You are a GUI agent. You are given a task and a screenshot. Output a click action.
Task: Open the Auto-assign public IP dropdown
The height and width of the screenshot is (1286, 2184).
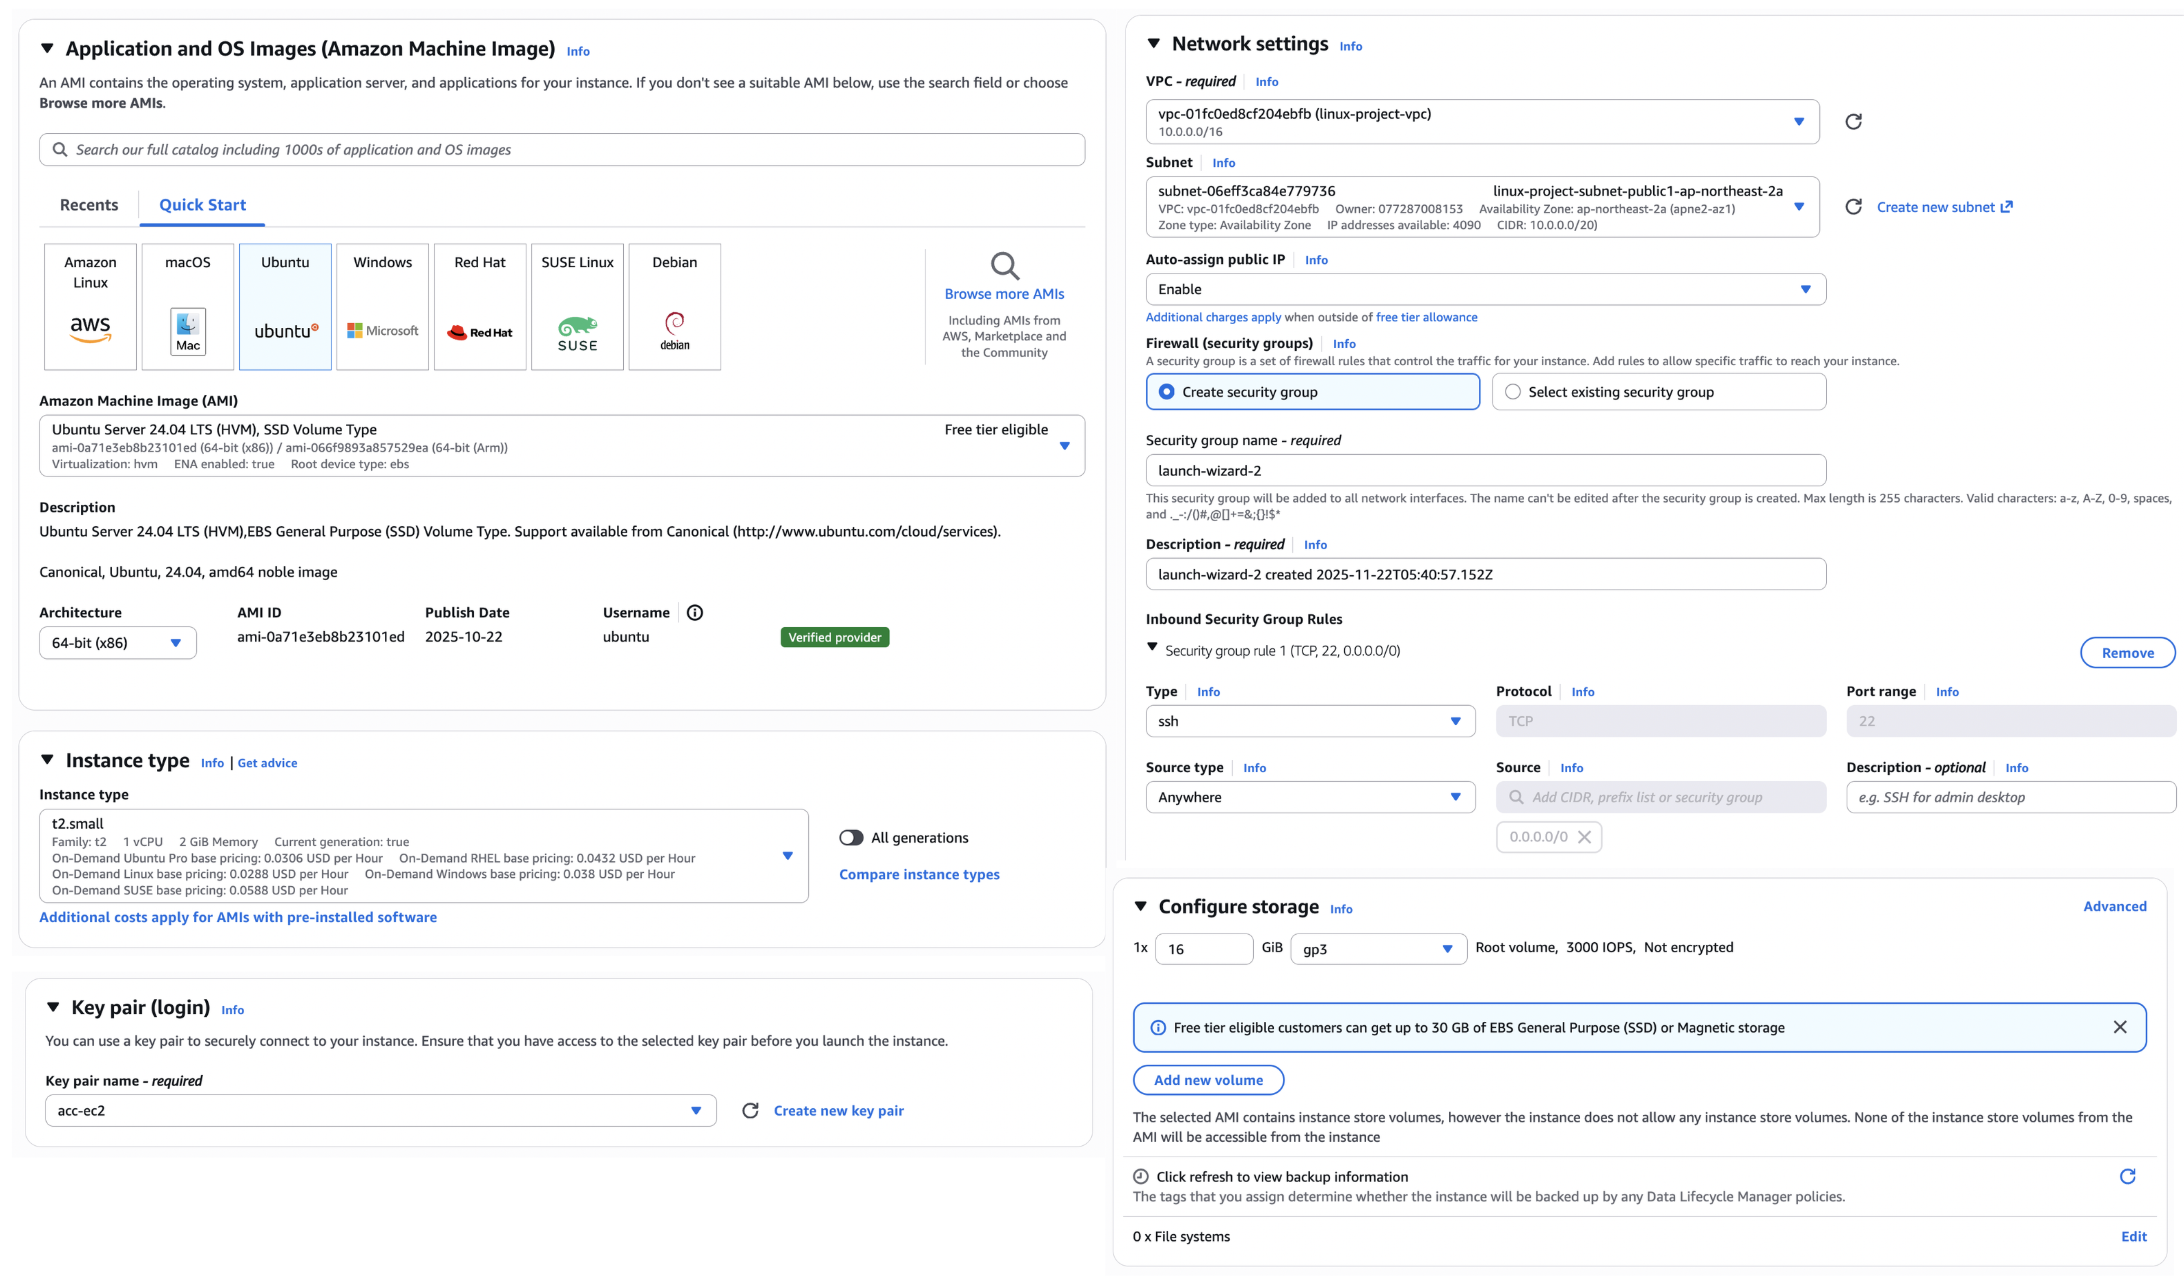coord(1486,290)
